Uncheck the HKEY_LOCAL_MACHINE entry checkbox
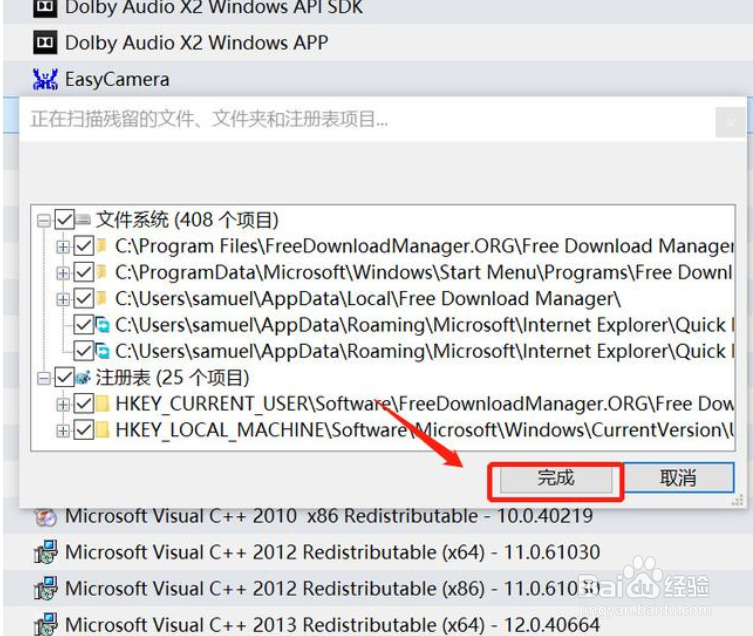Screen dimensions: 753x636 click(84, 430)
